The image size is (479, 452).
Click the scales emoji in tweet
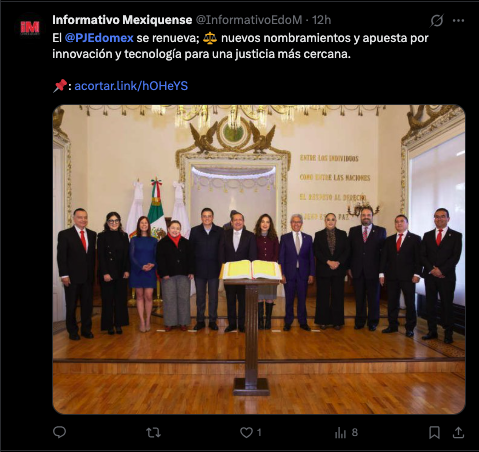point(210,38)
